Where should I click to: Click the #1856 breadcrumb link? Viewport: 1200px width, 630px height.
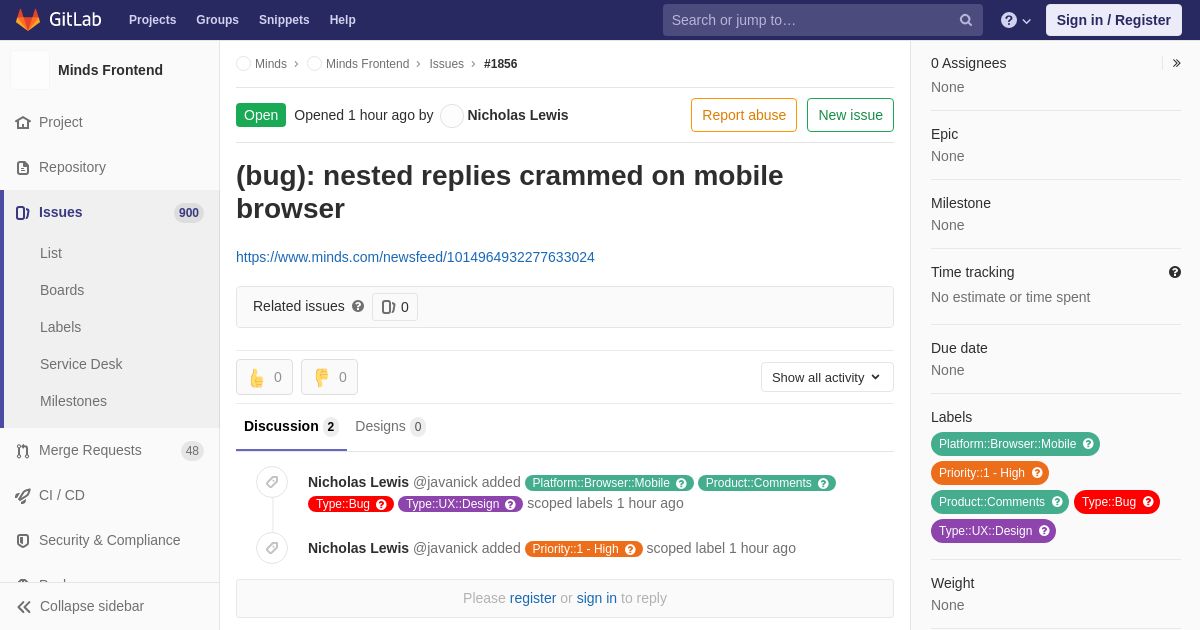[501, 64]
